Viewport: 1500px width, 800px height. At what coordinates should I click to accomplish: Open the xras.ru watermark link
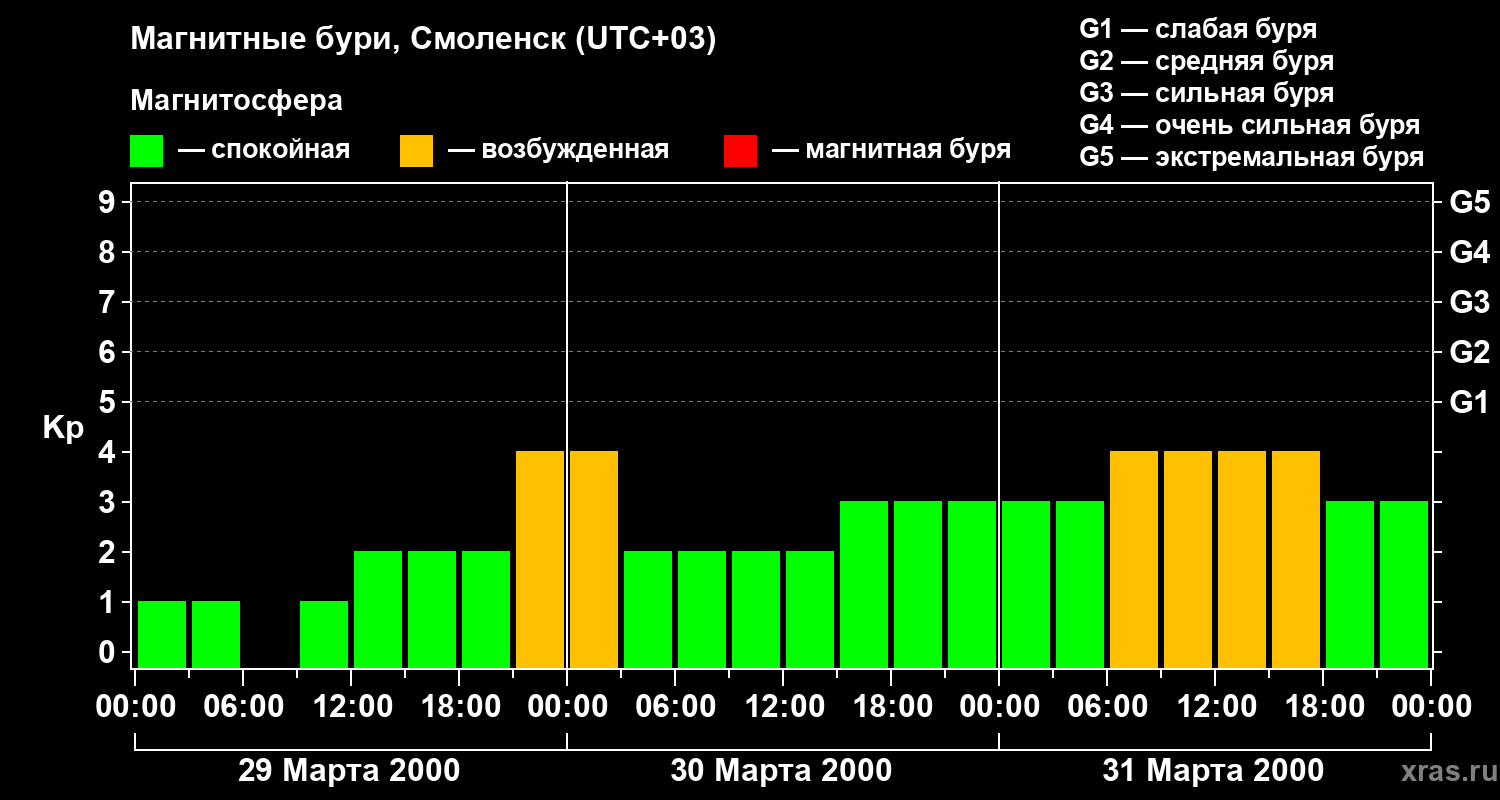point(1444,771)
